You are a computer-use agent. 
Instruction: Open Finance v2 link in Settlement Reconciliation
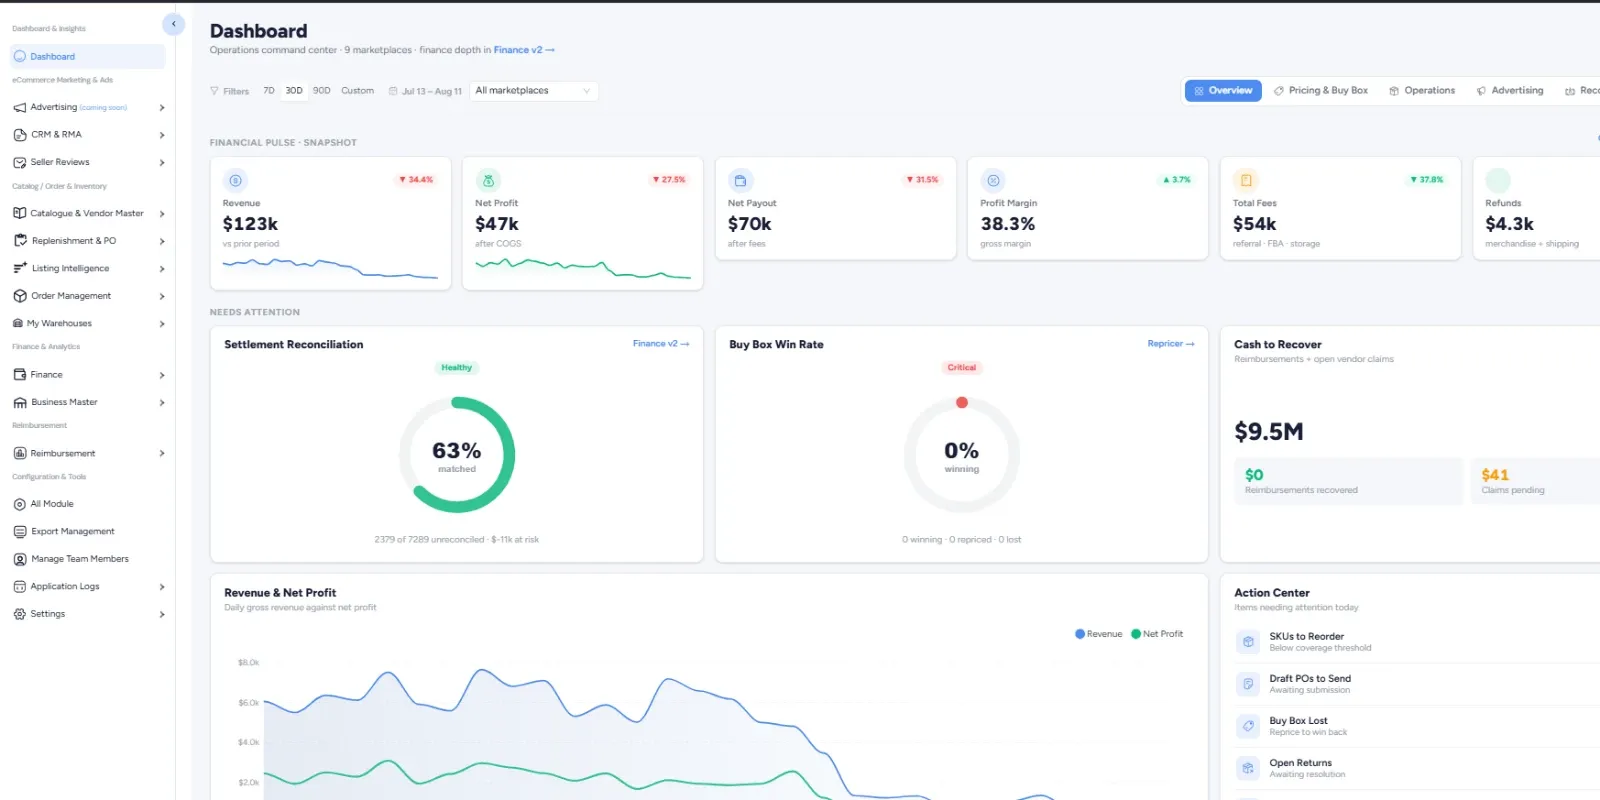661,344
